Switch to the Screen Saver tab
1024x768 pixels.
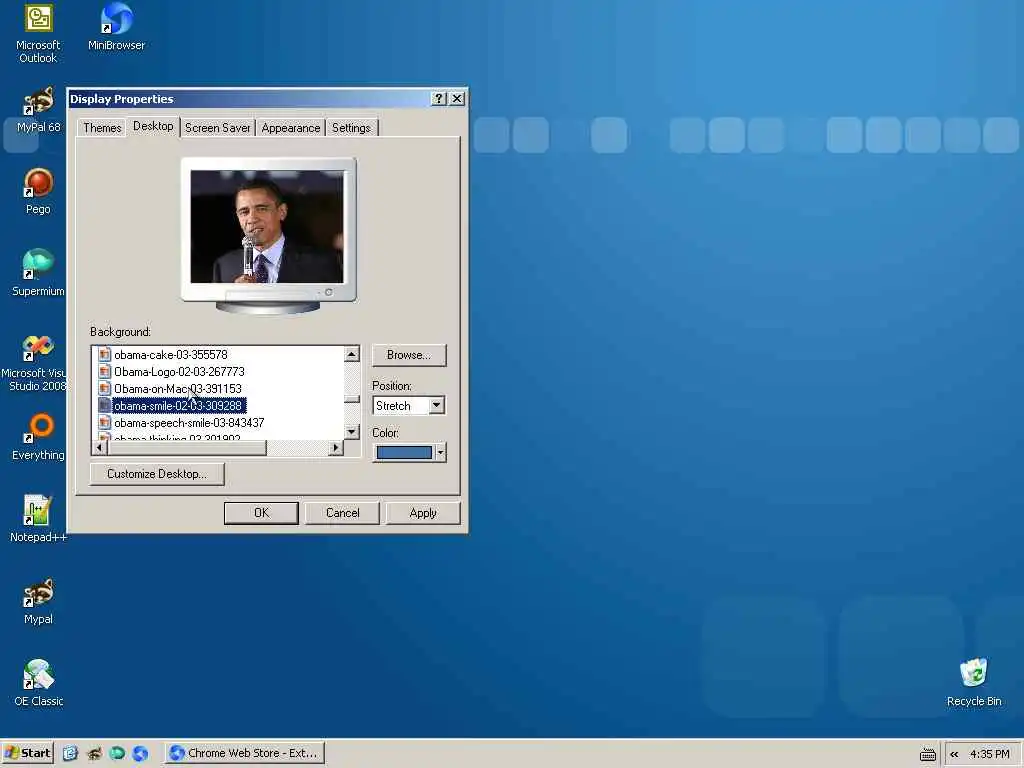[217, 128]
